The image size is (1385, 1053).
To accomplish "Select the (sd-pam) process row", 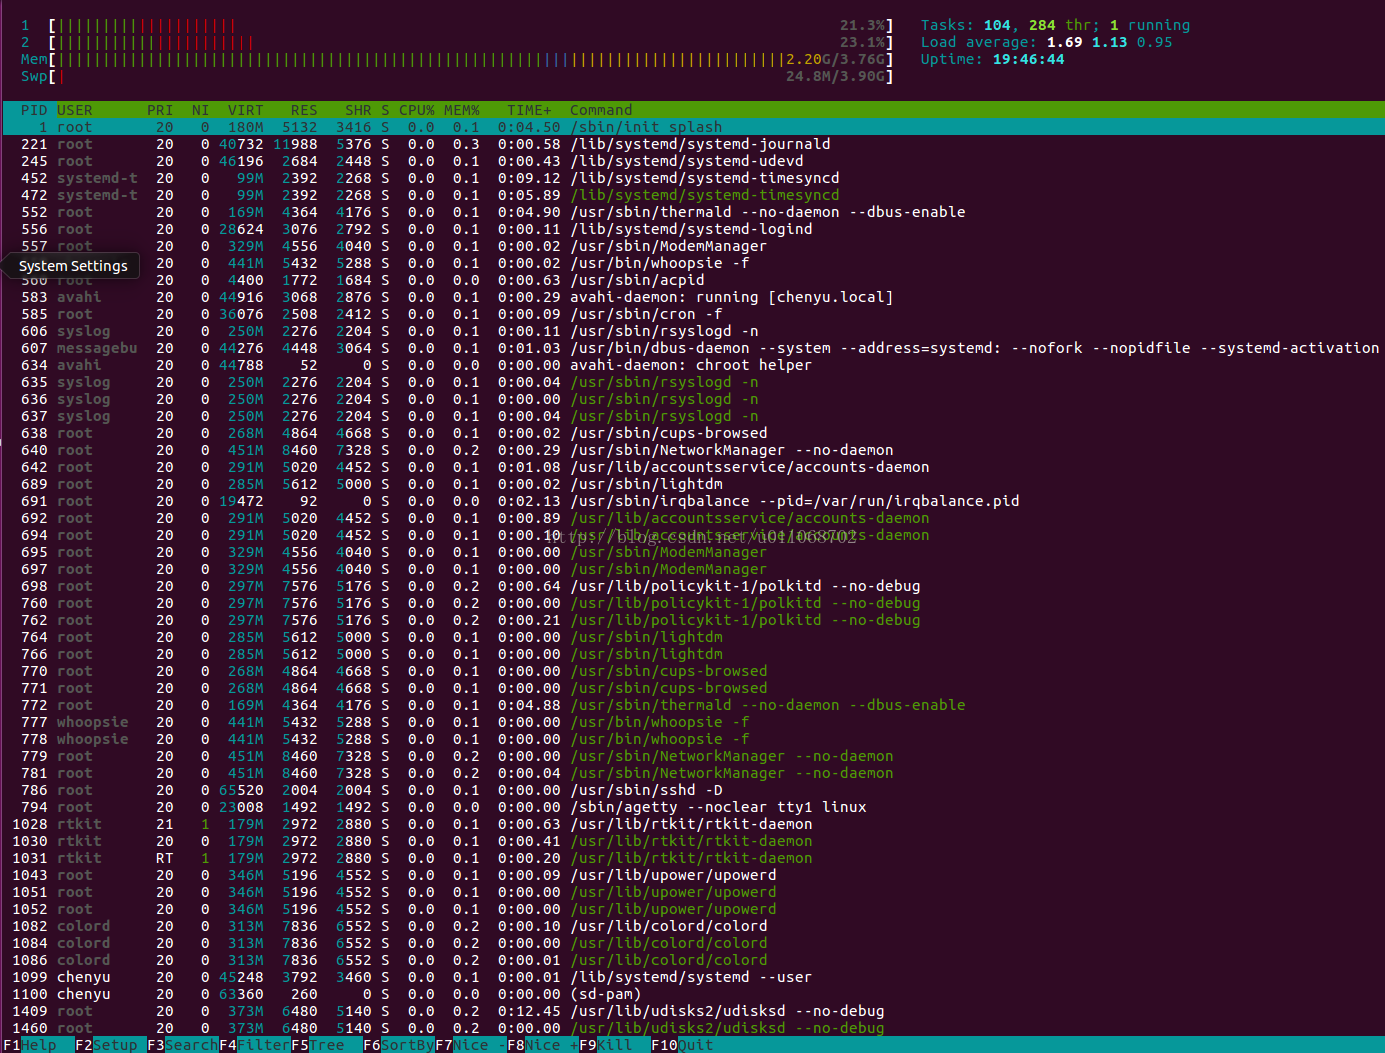I will [692, 994].
